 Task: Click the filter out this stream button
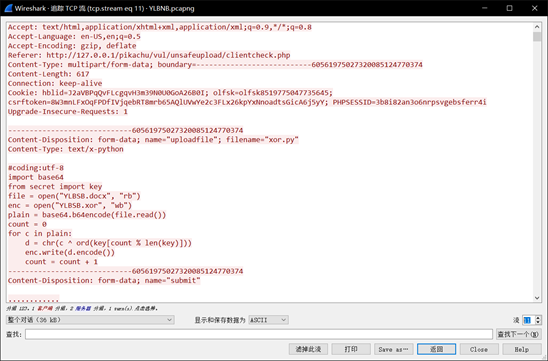[308, 349]
